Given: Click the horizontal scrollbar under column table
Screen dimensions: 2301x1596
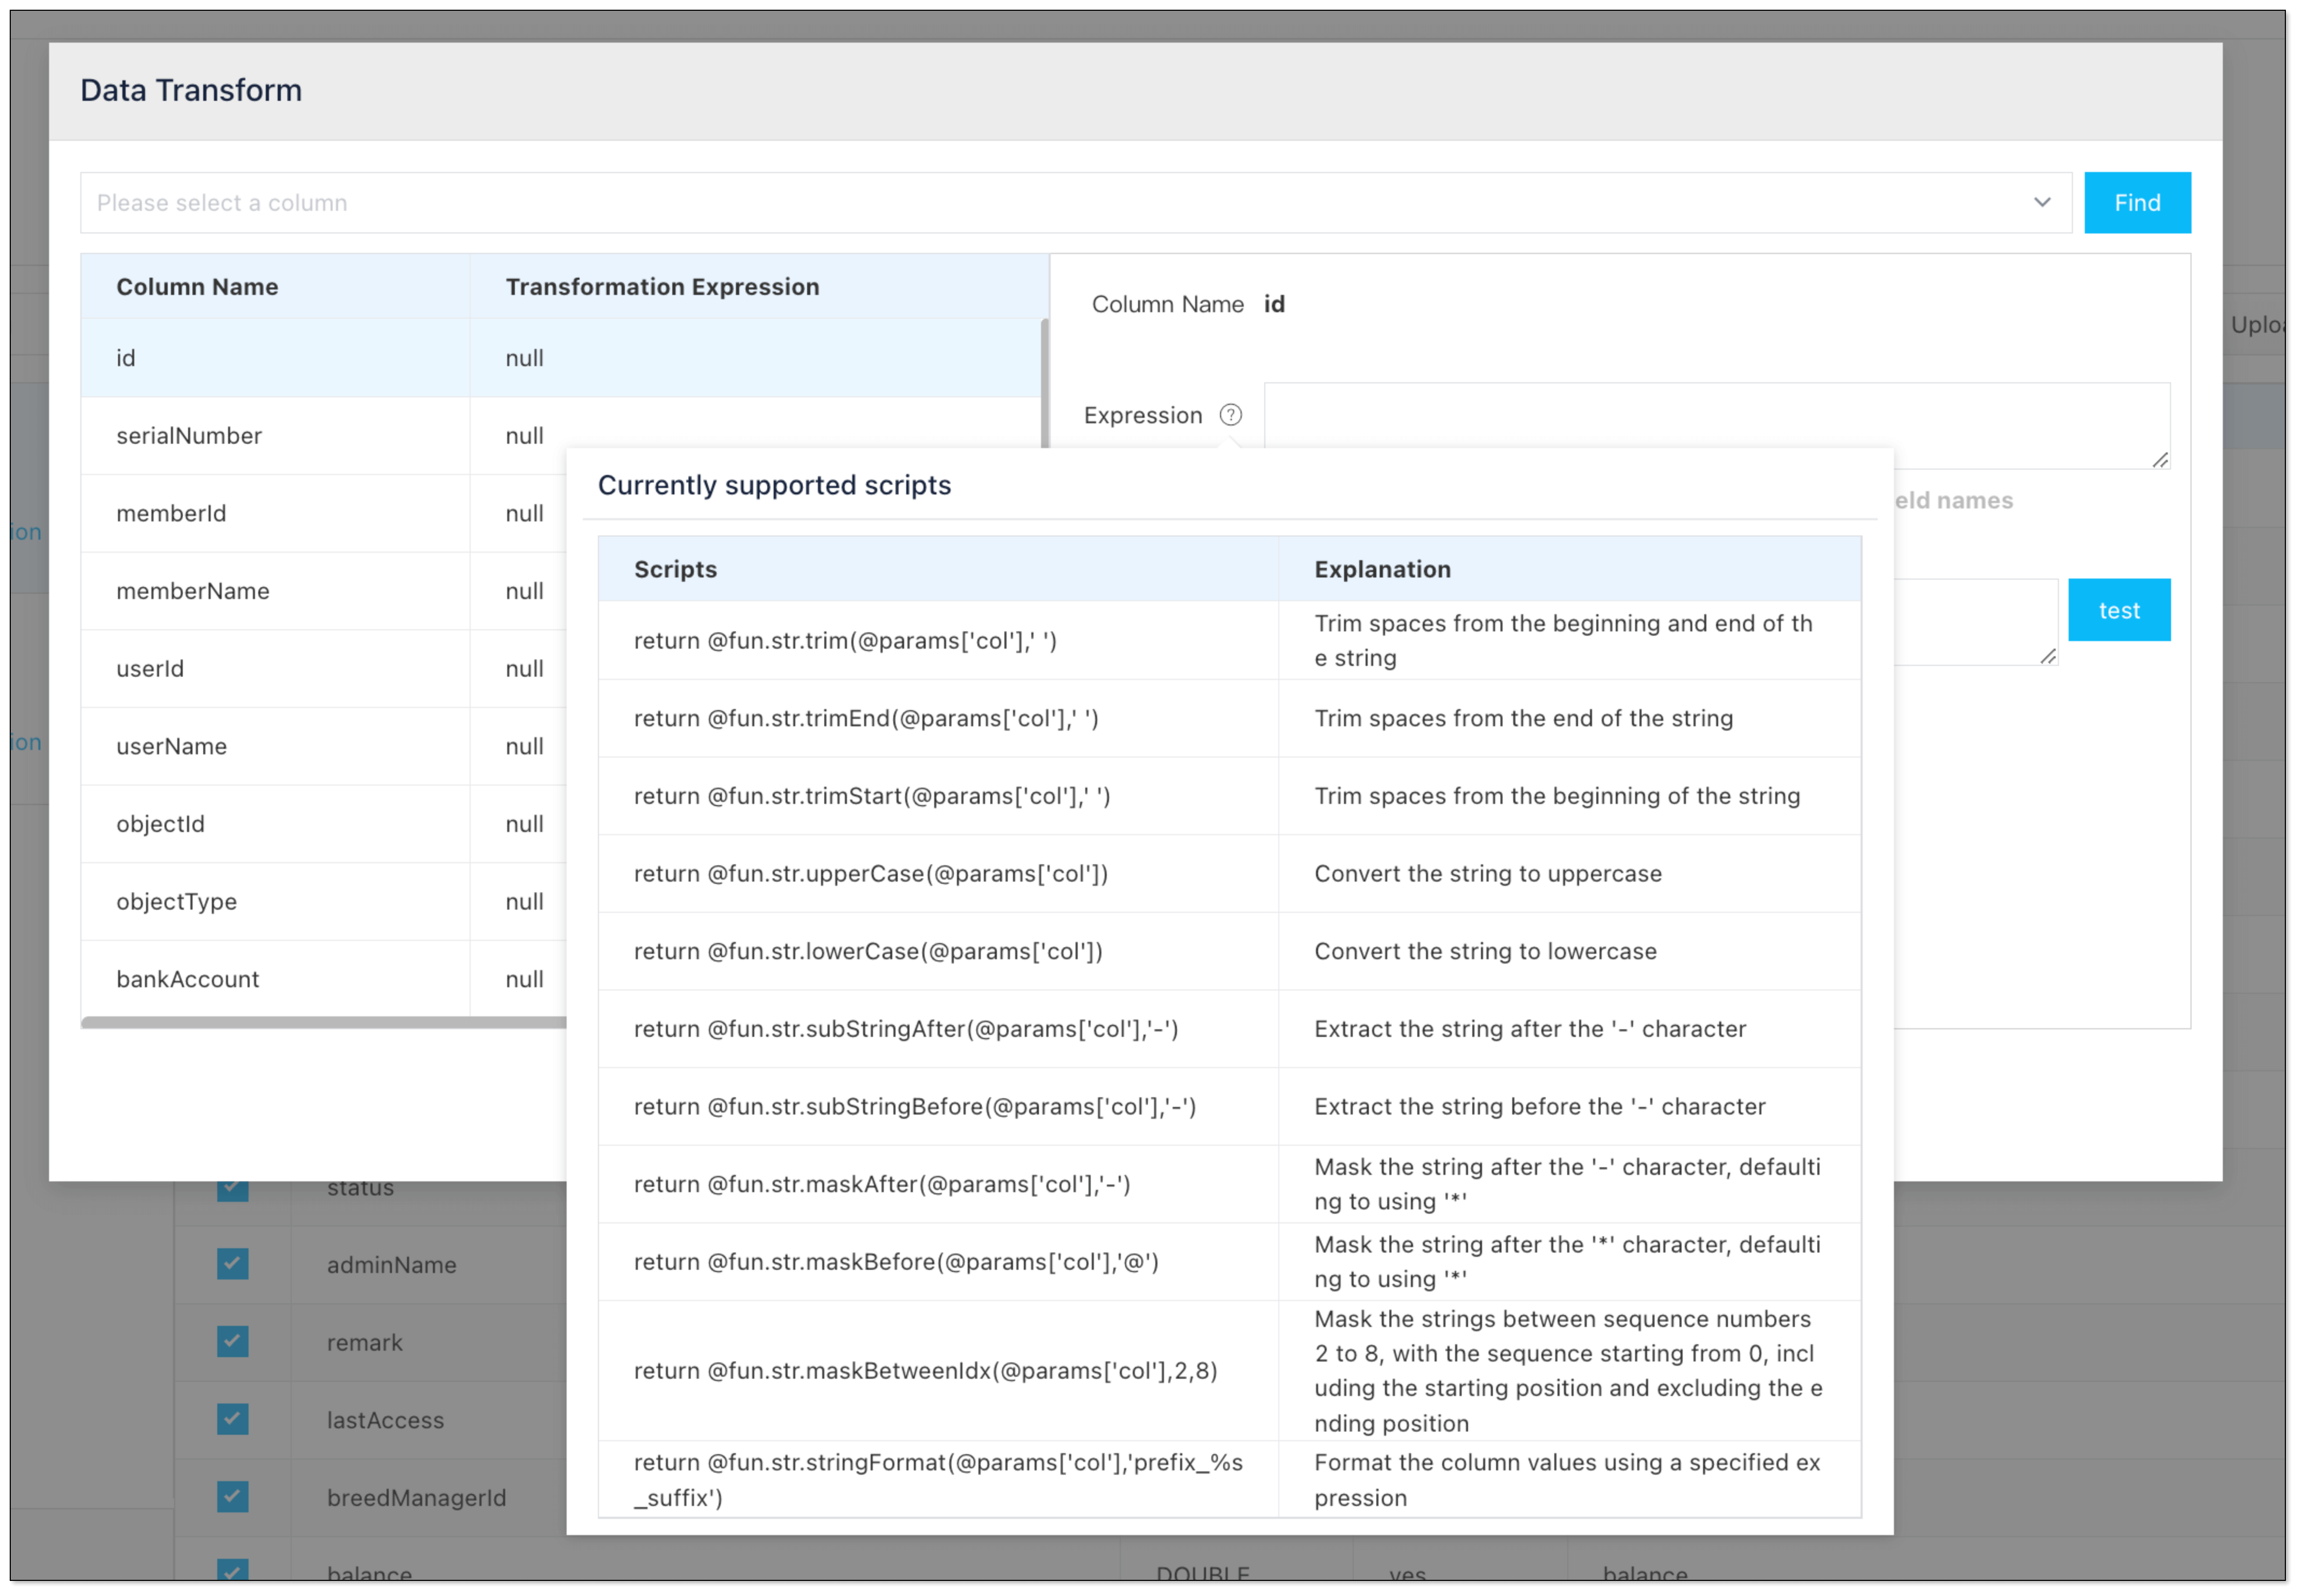Looking at the screenshot, I should tap(320, 1022).
